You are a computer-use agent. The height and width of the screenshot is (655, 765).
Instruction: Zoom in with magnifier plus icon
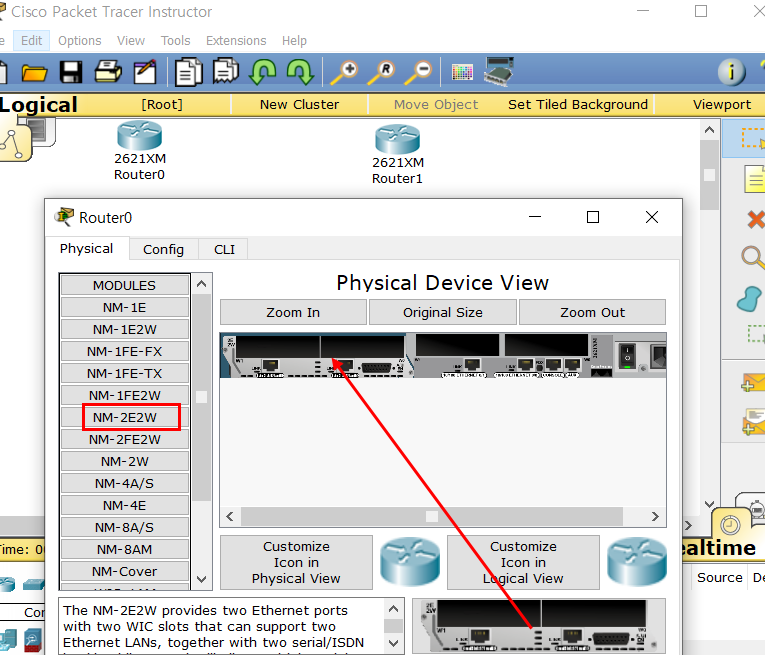(x=344, y=73)
